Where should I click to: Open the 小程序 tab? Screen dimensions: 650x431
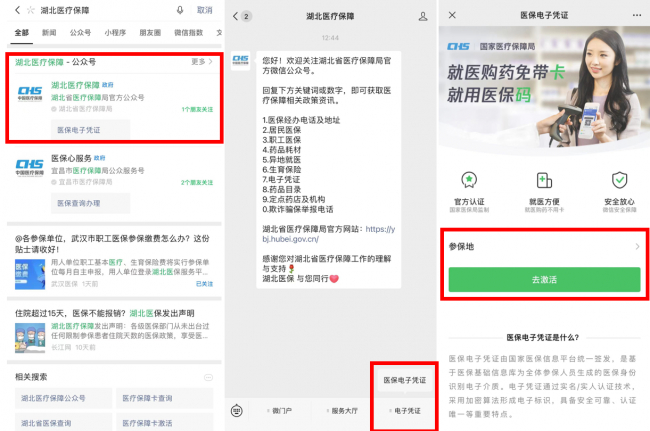tap(115, 32)
